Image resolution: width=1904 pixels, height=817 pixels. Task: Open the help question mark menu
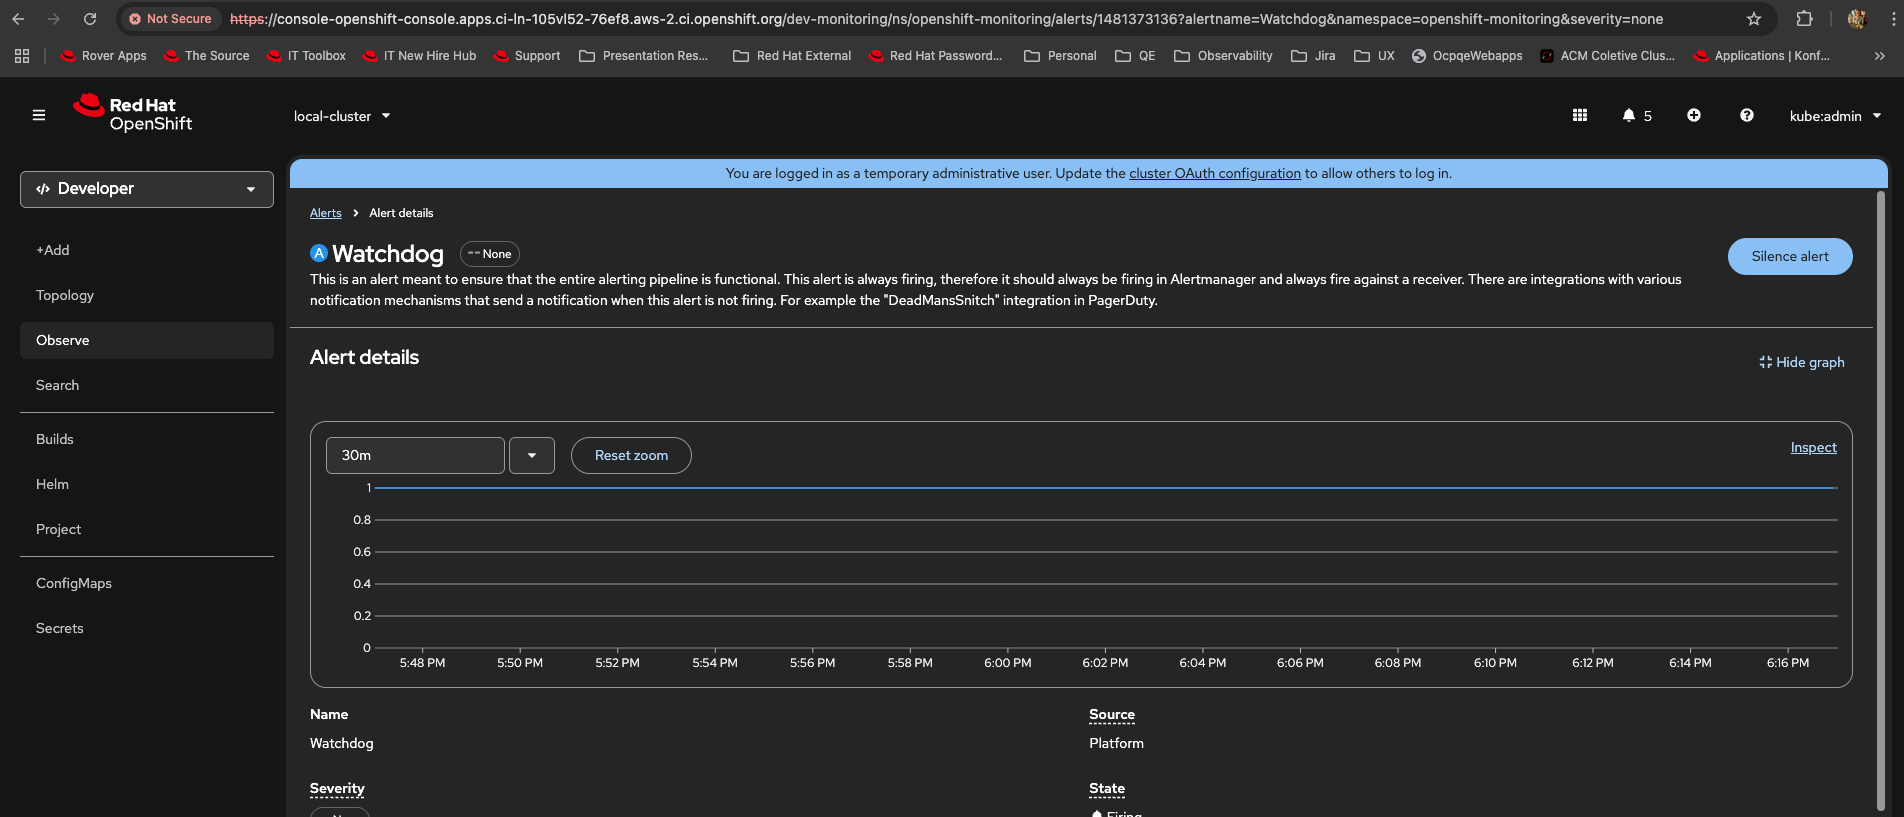[x=1746, y=116]
